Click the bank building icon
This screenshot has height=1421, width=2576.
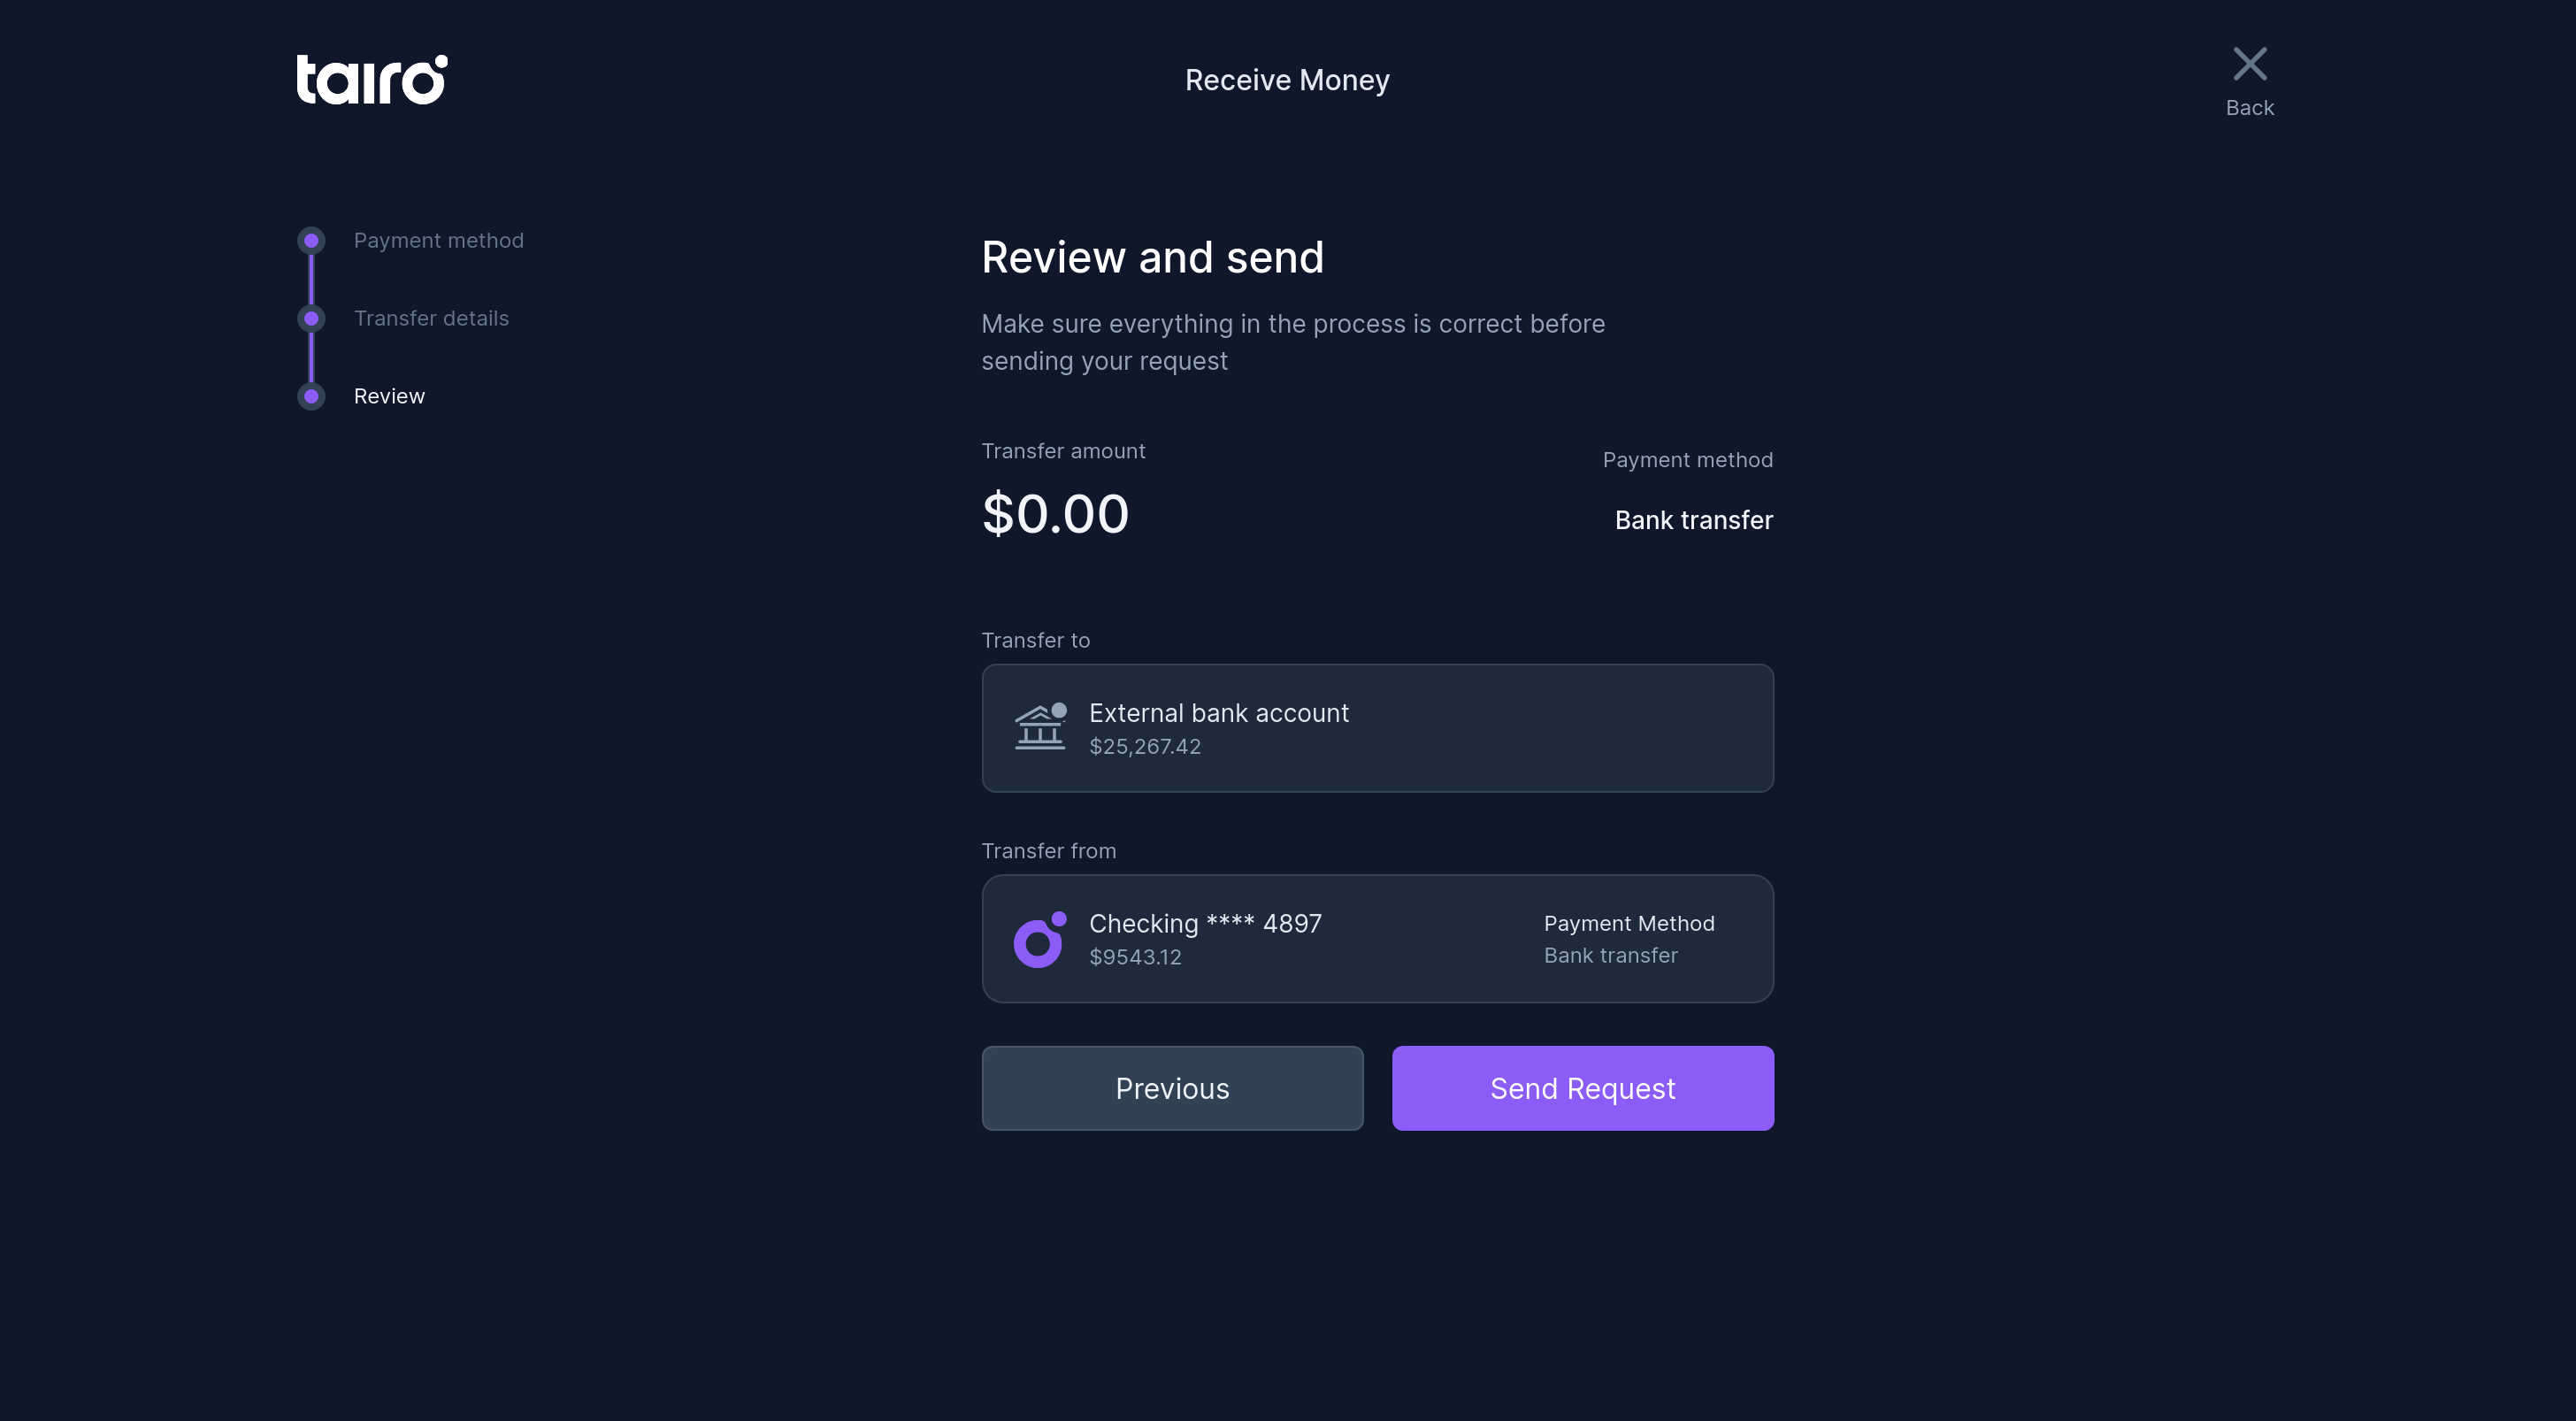click(1039, 727)
